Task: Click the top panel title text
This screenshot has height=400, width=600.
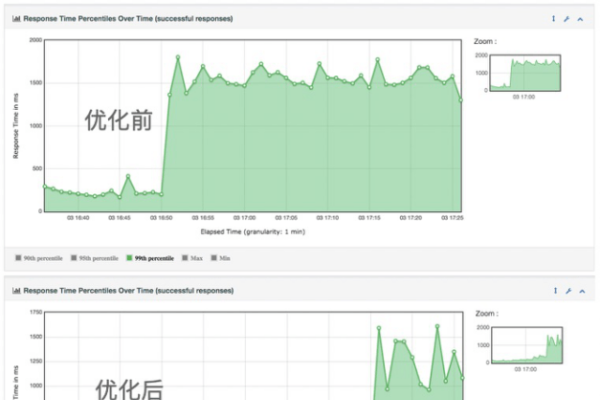Action: pyautogui.click(x=128, y=18)
